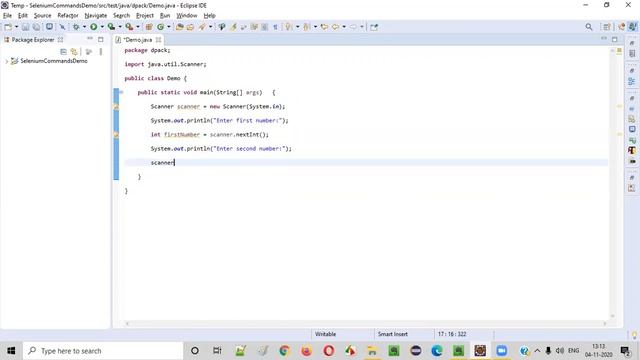Screen dimensions: 640x360
Task: Click Toggle Mark Occurrences icon
Action: [233, 27]
